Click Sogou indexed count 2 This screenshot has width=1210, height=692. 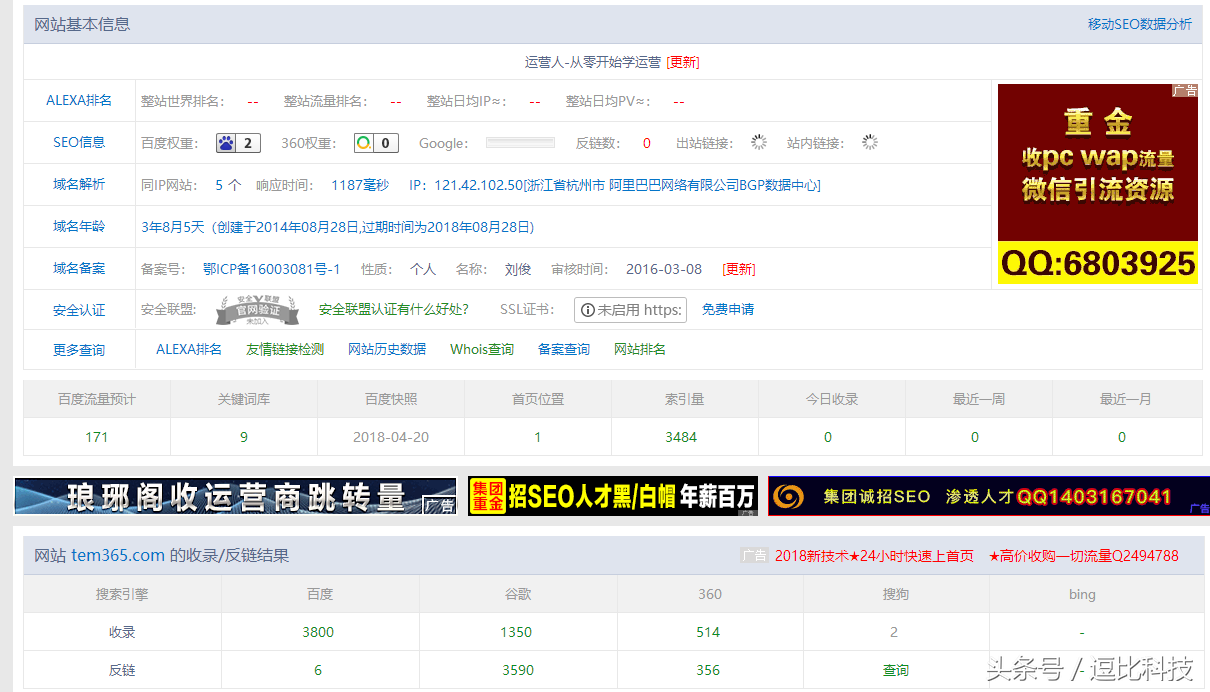tap(894, 632)
